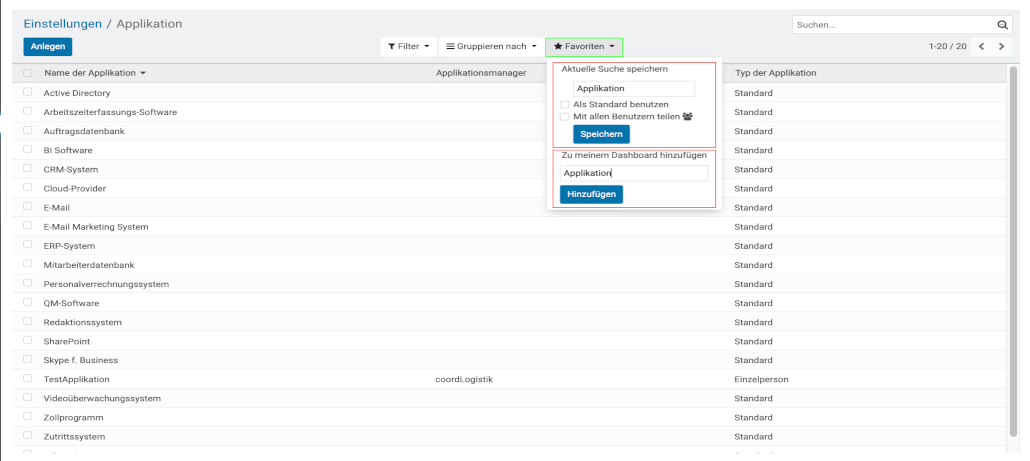1030x461 pixels.
Task: Tick the TestApplikation row checkbox
Action: coord(28,379)
